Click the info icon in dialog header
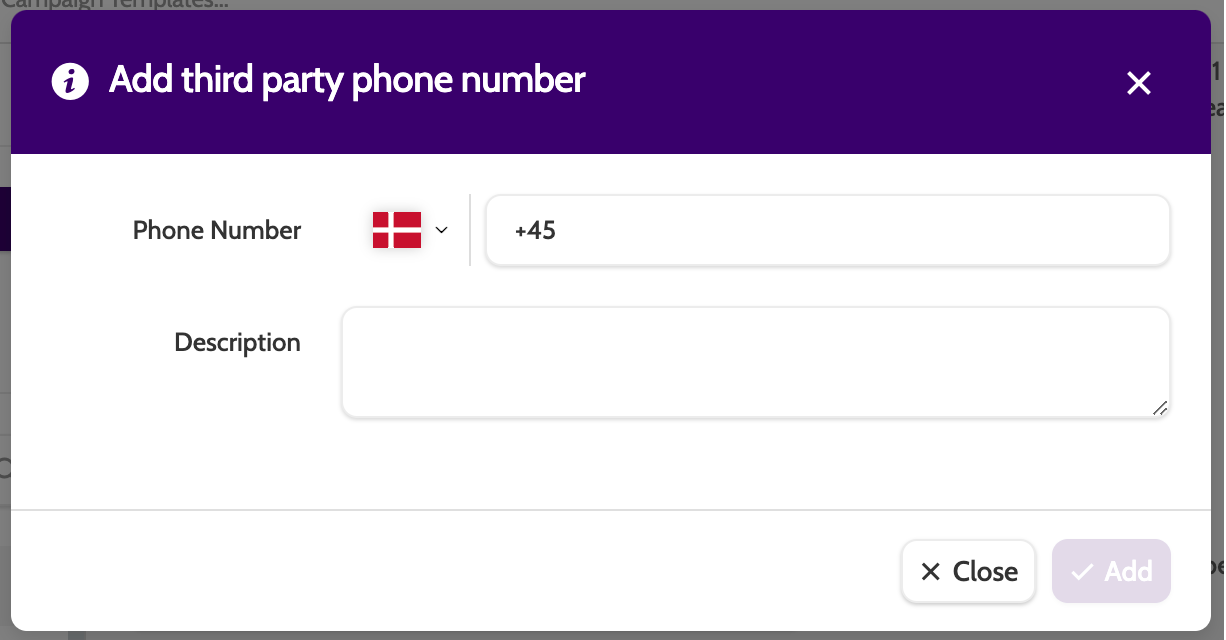The image size is (1226, 640). 69,82
